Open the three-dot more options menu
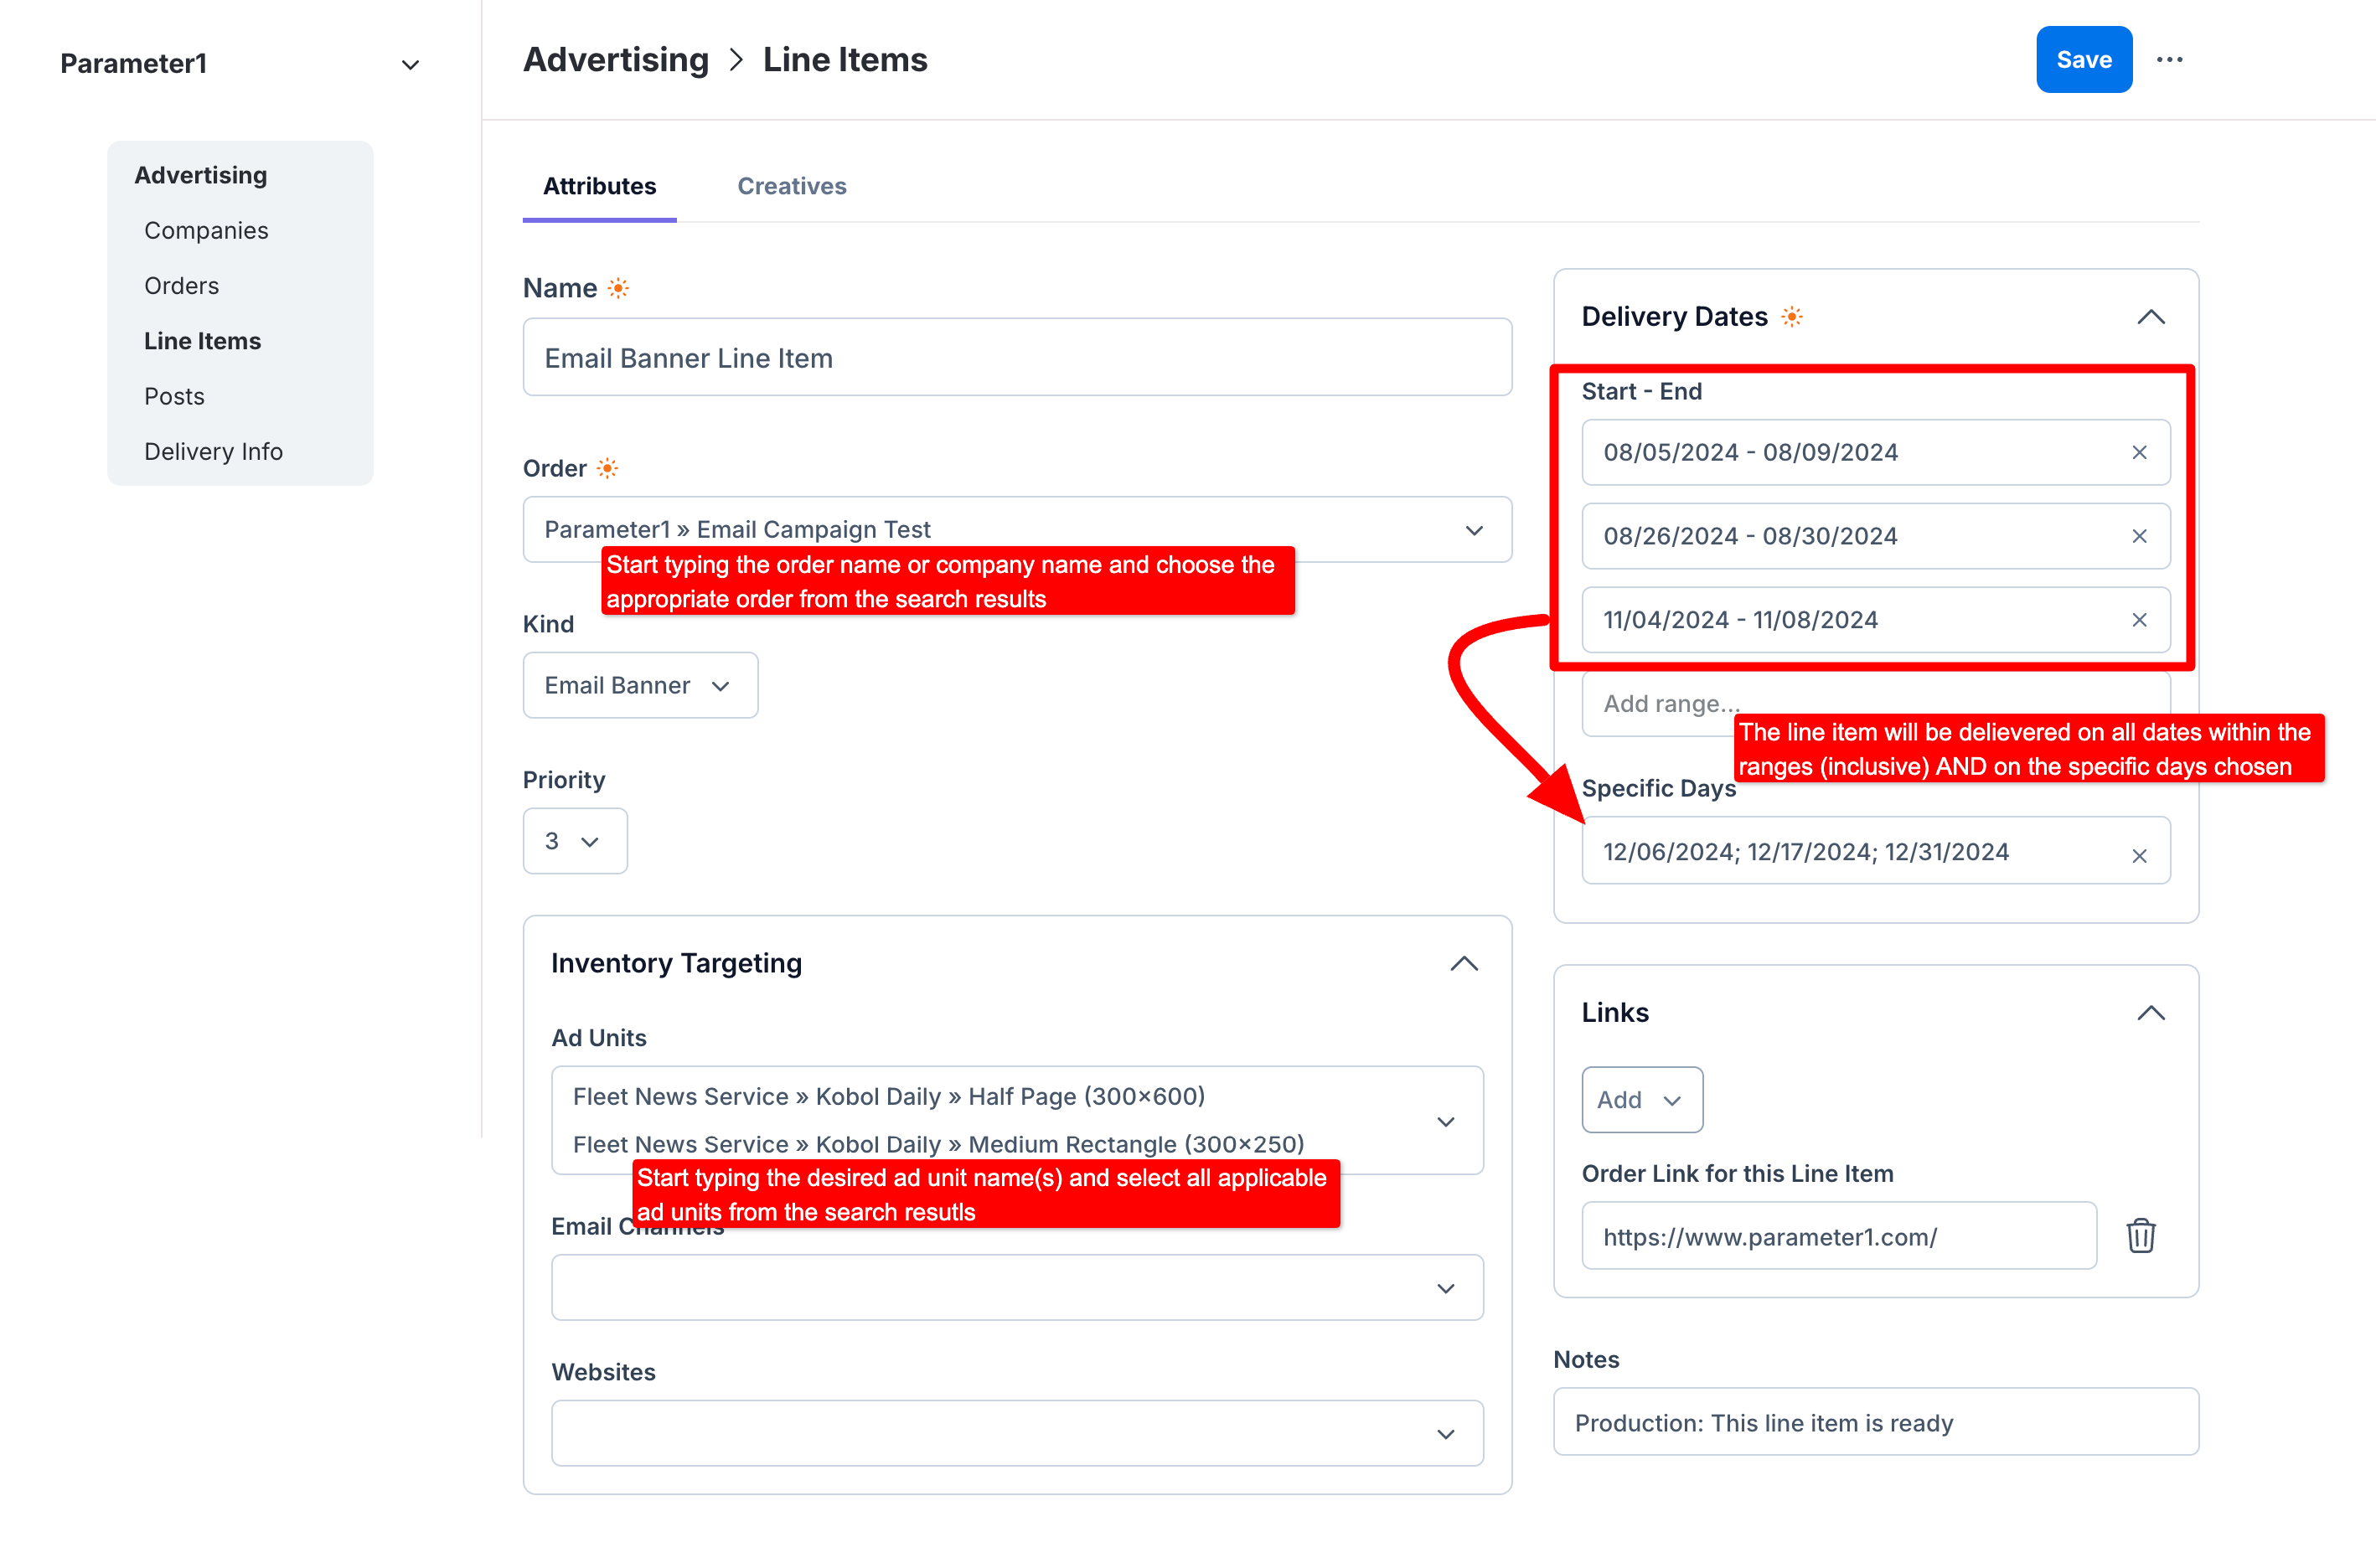 2169,60
